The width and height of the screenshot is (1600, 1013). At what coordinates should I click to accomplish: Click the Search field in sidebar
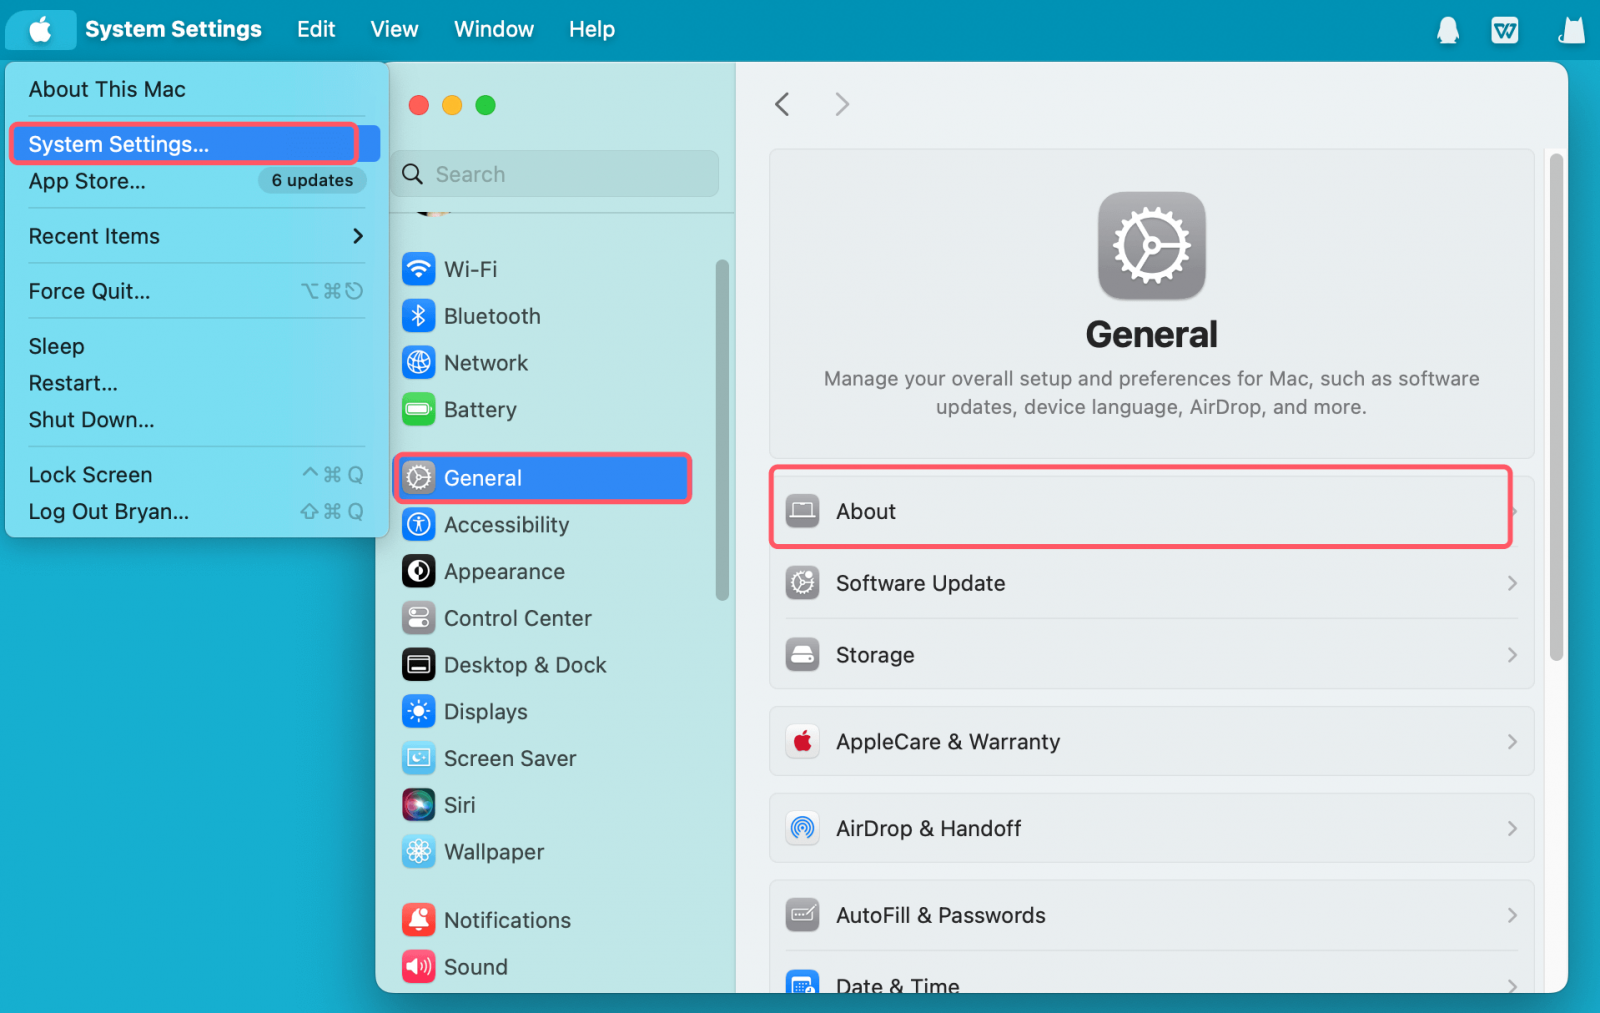tap(555, 173)
